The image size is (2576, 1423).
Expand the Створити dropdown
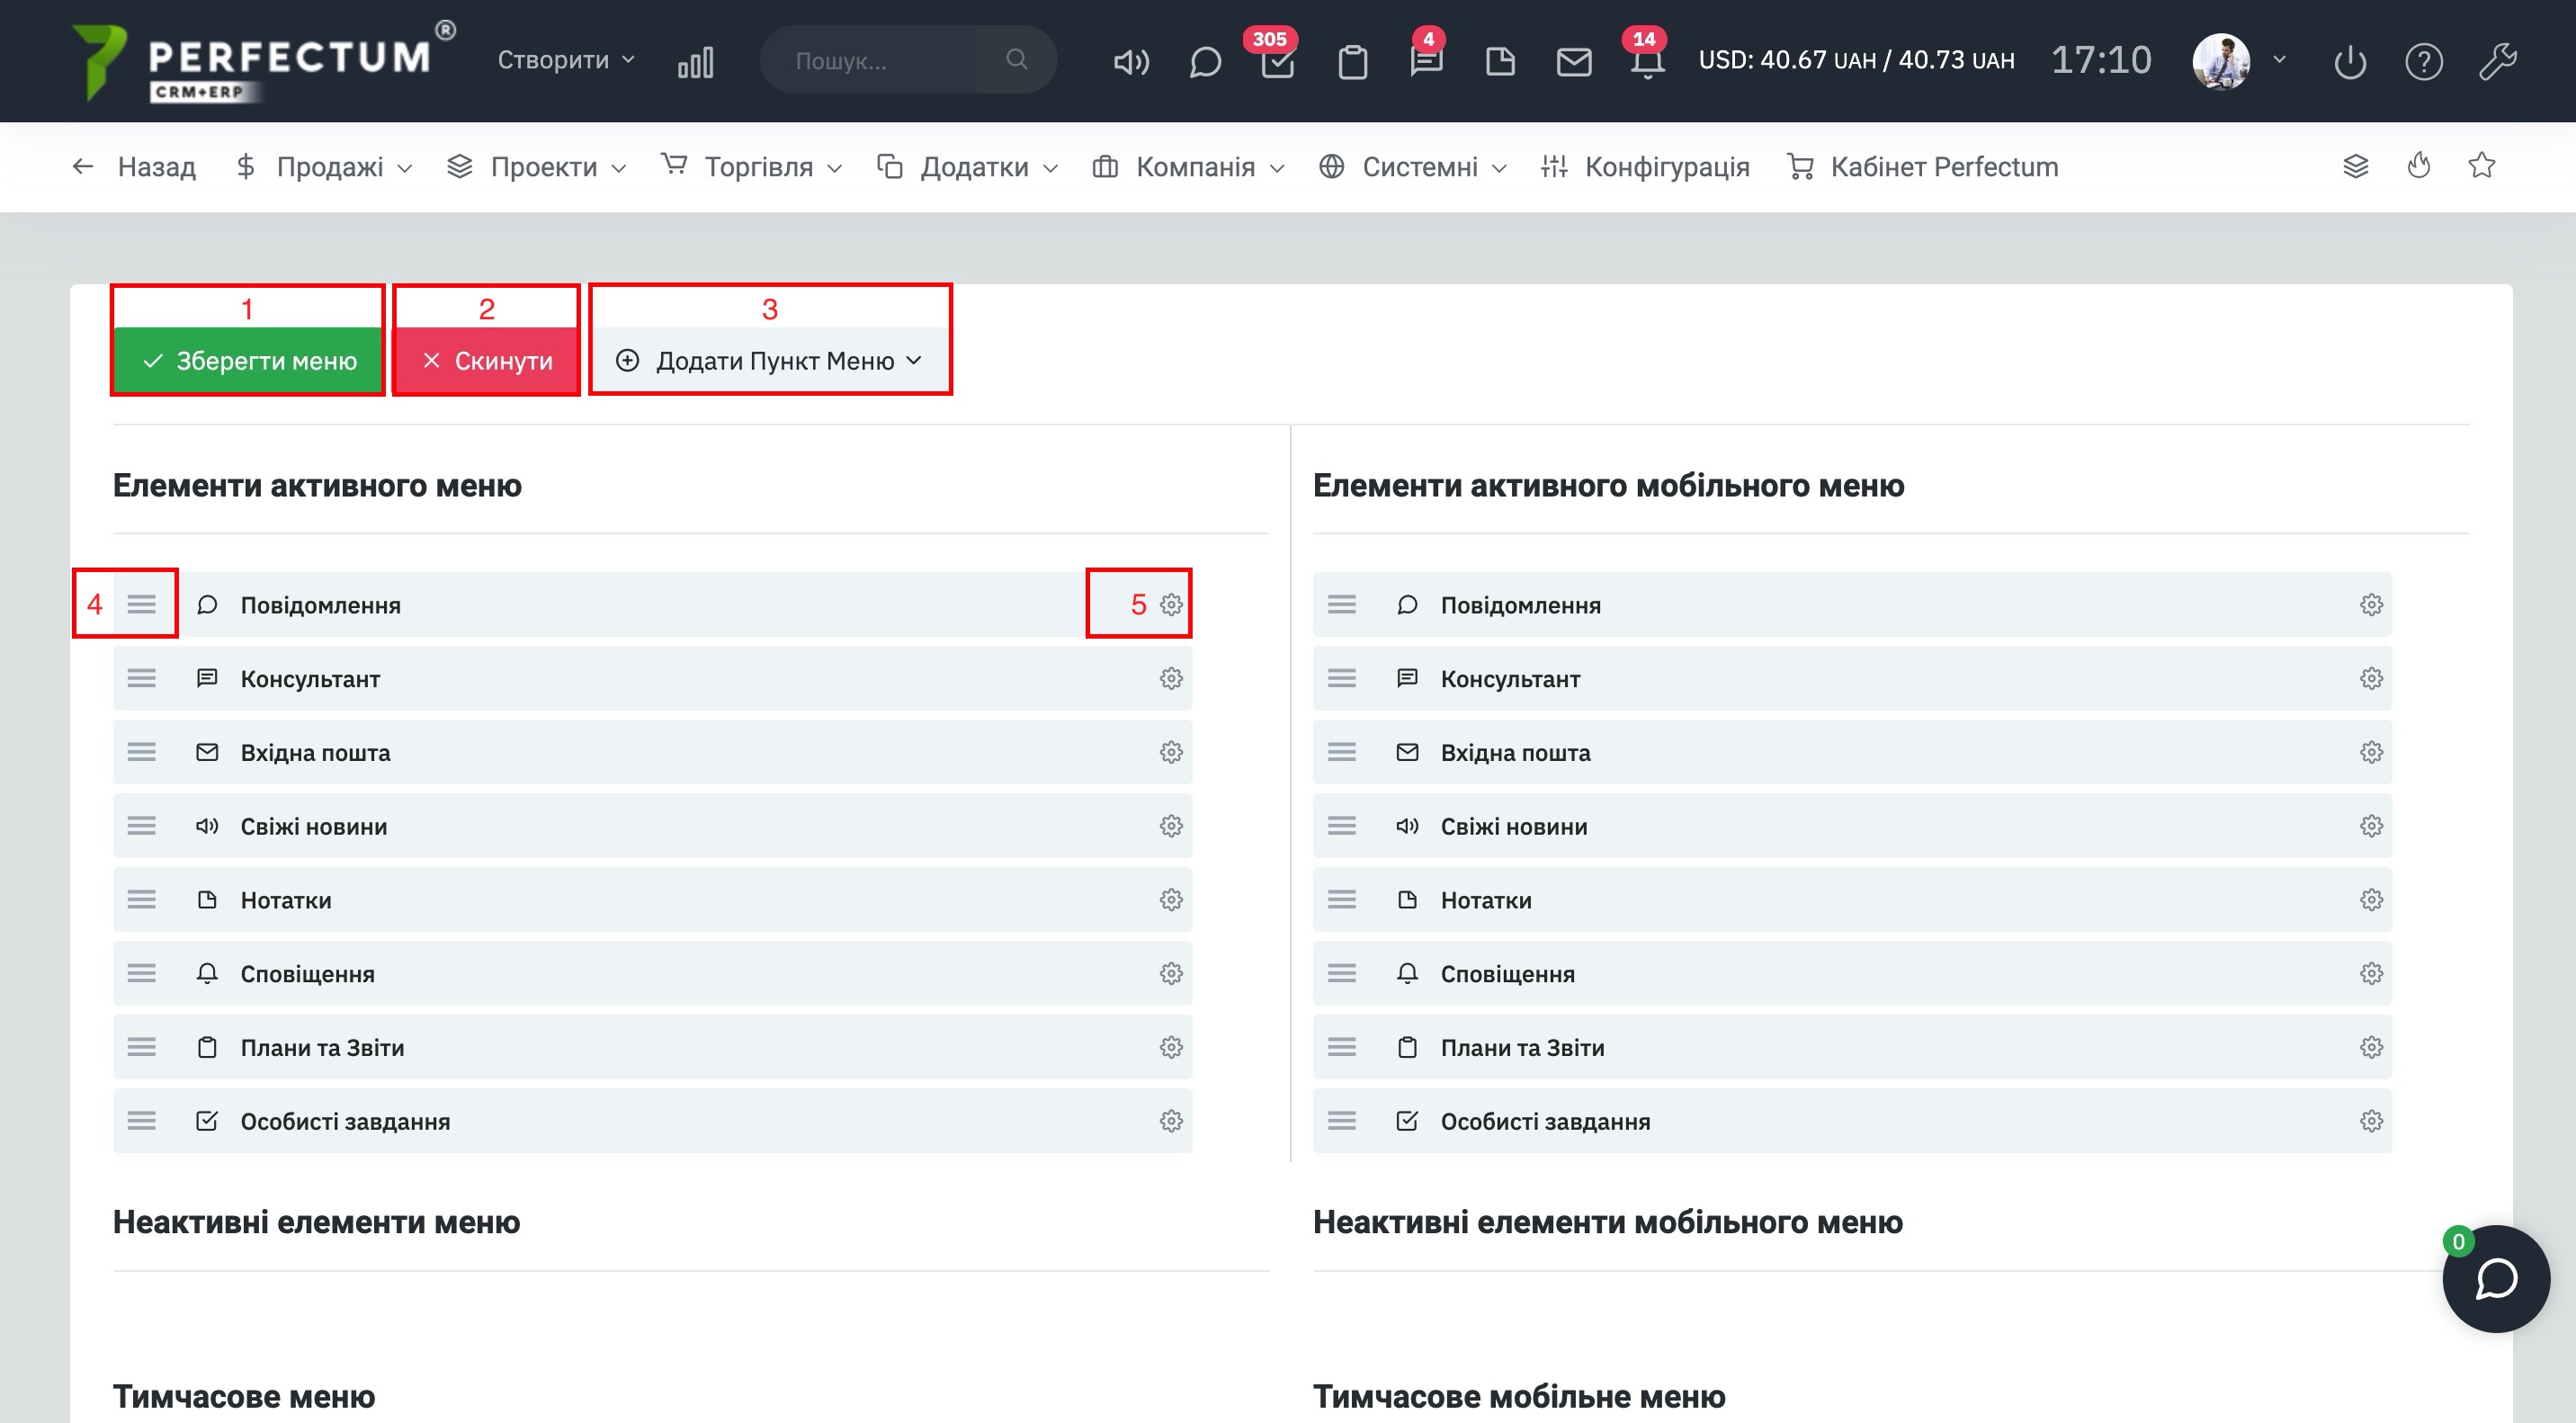(x=566, y=60)
